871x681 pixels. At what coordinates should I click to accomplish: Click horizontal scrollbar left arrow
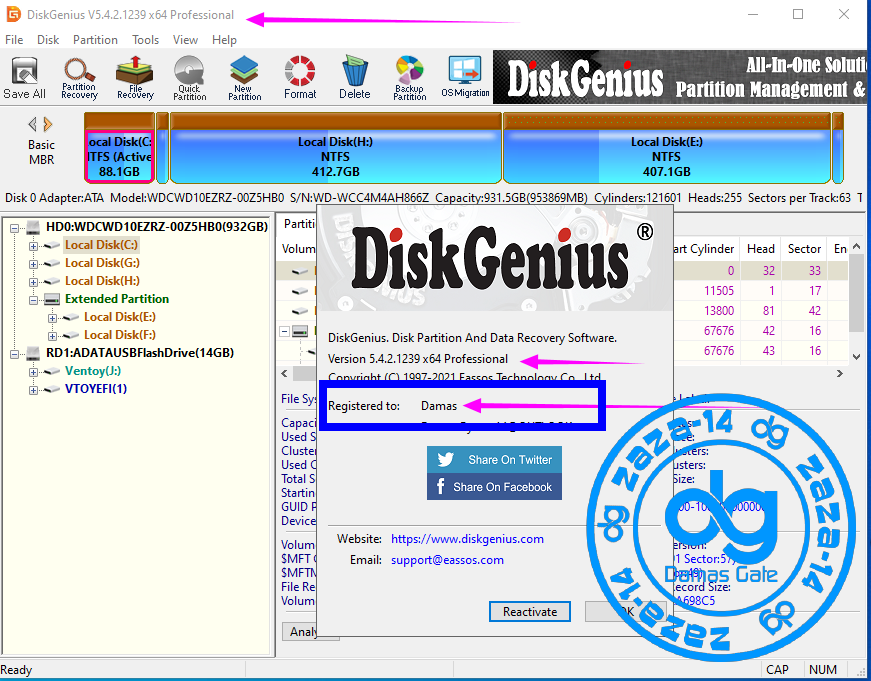tap(284, 374)
